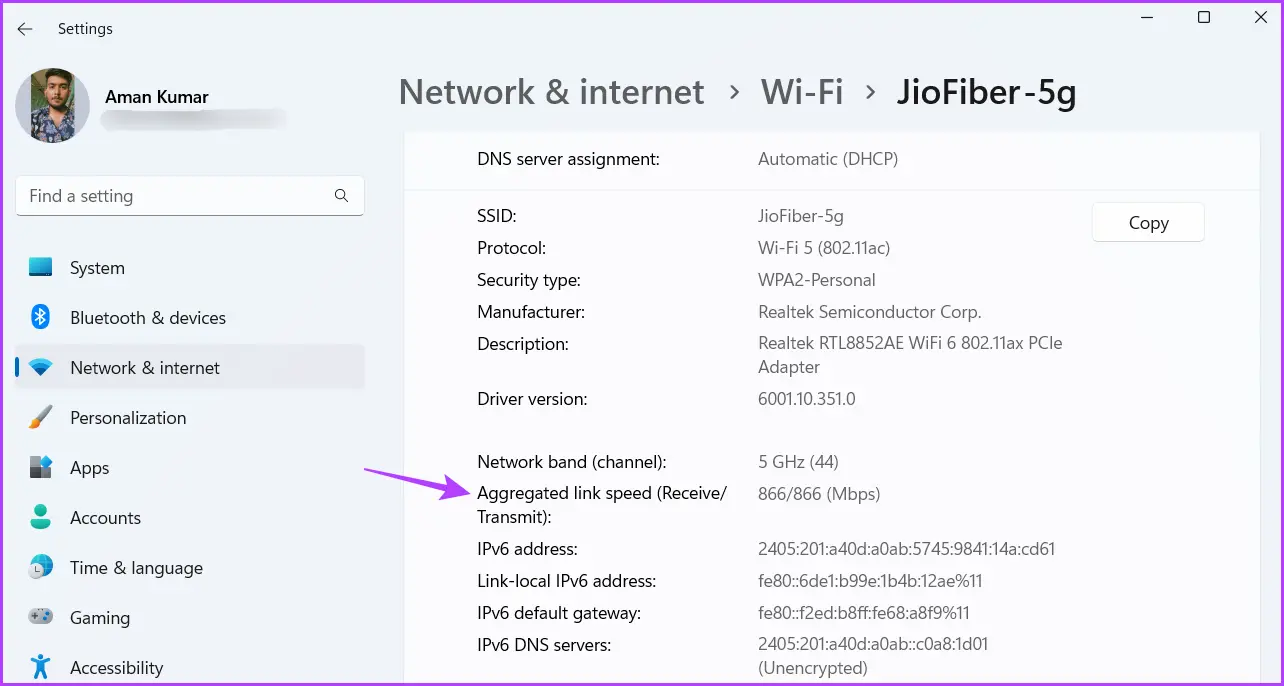Click the Network Wi-Fi icon in sidebar
This screenshot has width=1284, height=686.
40,368
